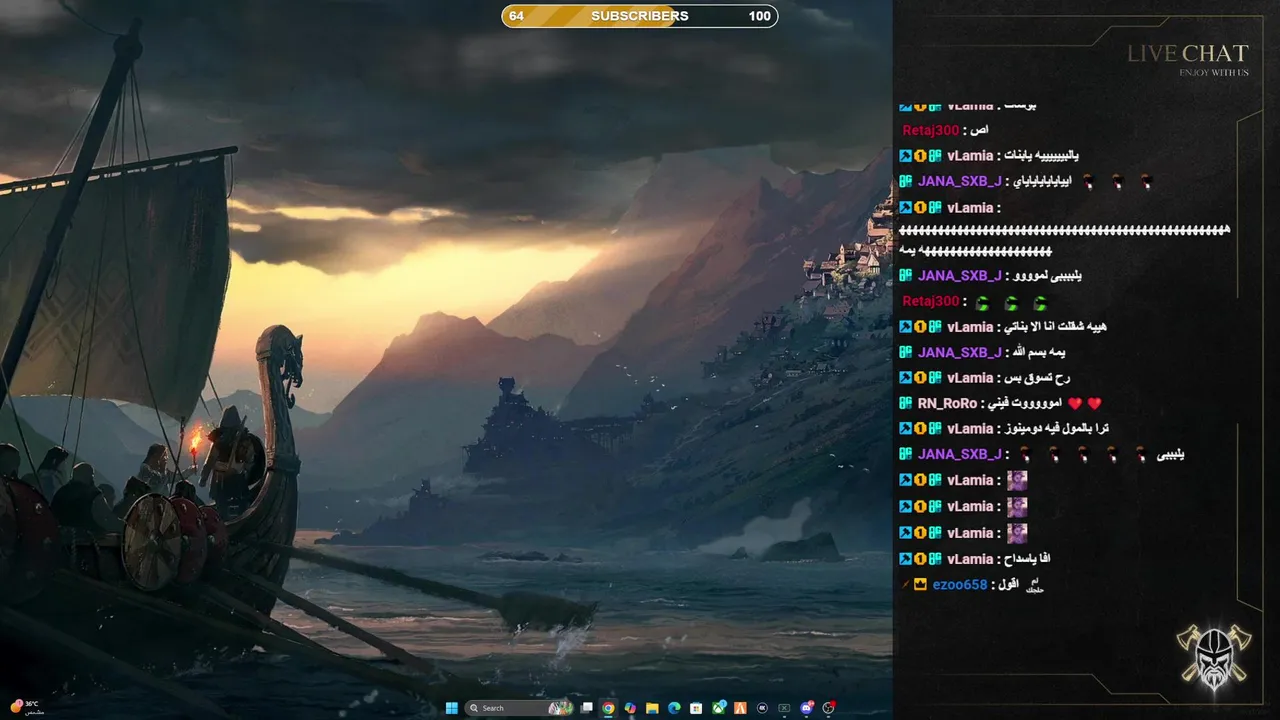Click the "افا ياسداح" chat message
Image resolution: width=1280 pixels, height=720 pixels.
click(x=1027, y=559)
